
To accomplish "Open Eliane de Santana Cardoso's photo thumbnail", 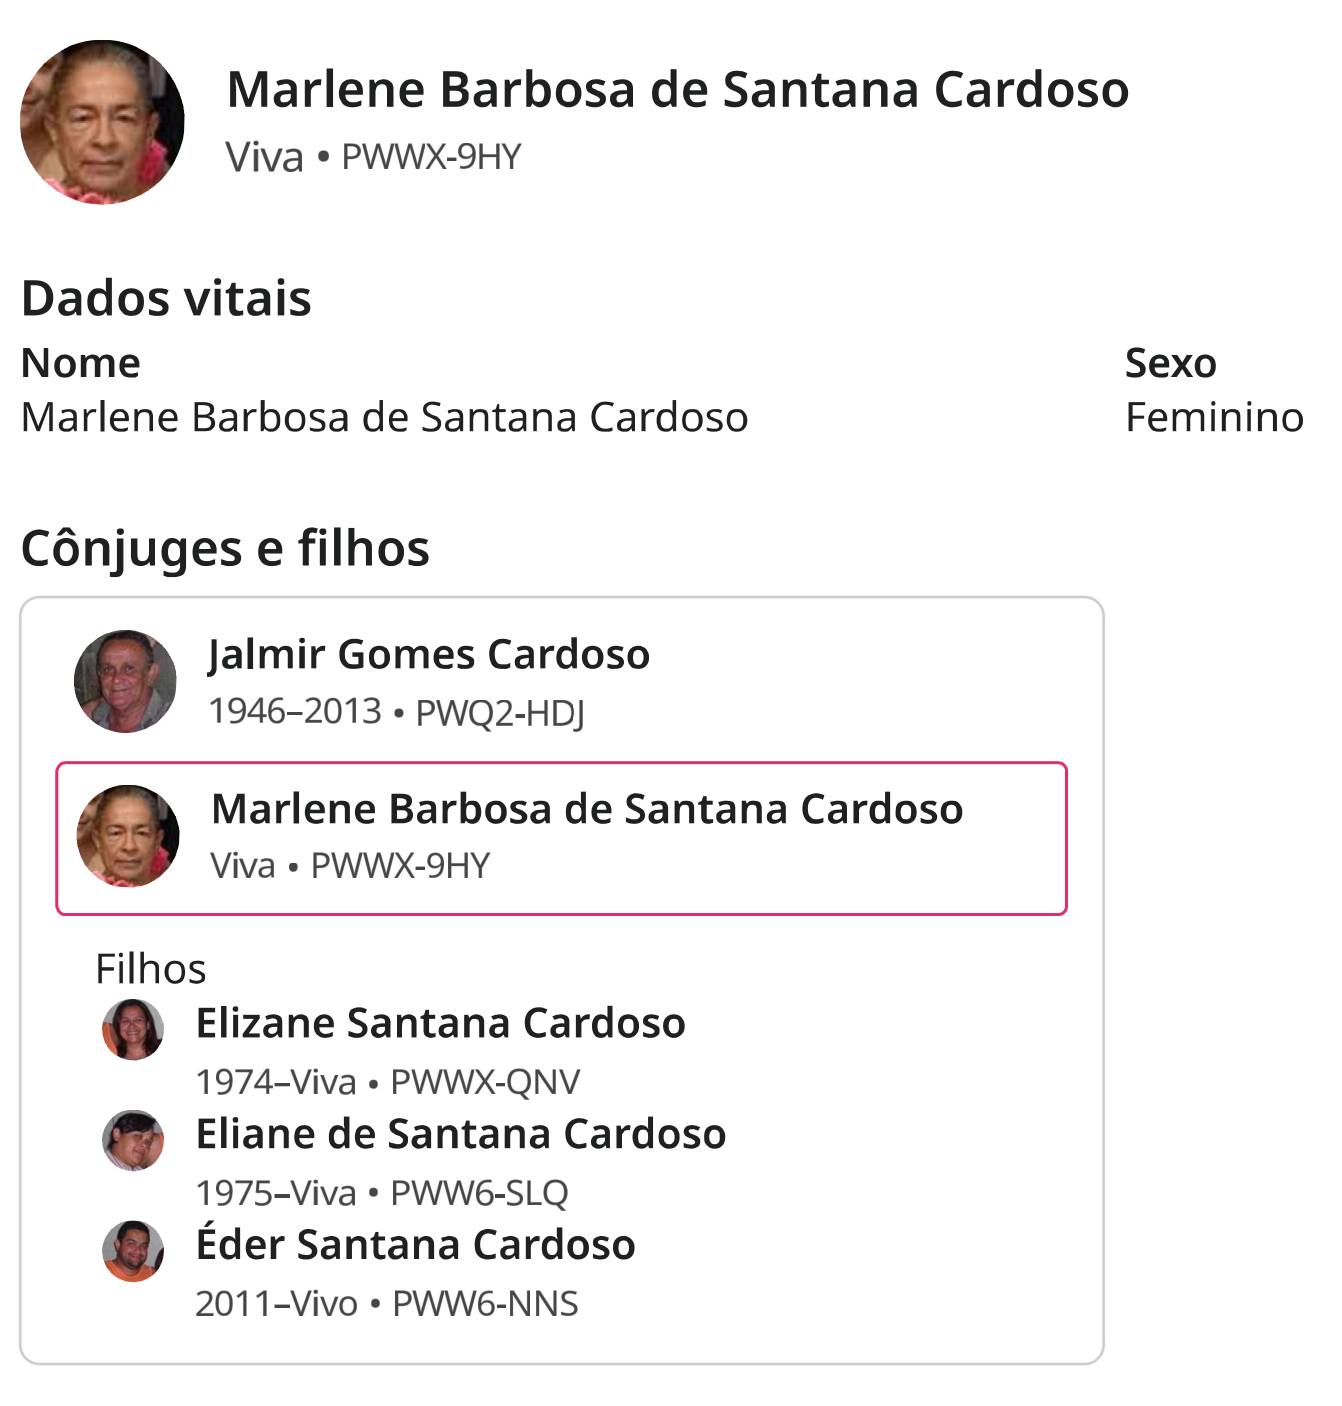I will click(133, 1140).
